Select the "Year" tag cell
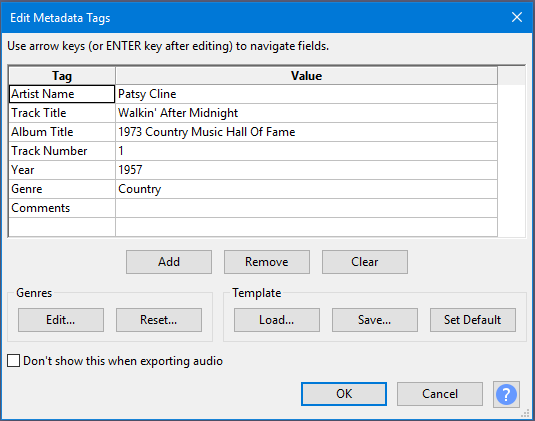 pos(62,170)
